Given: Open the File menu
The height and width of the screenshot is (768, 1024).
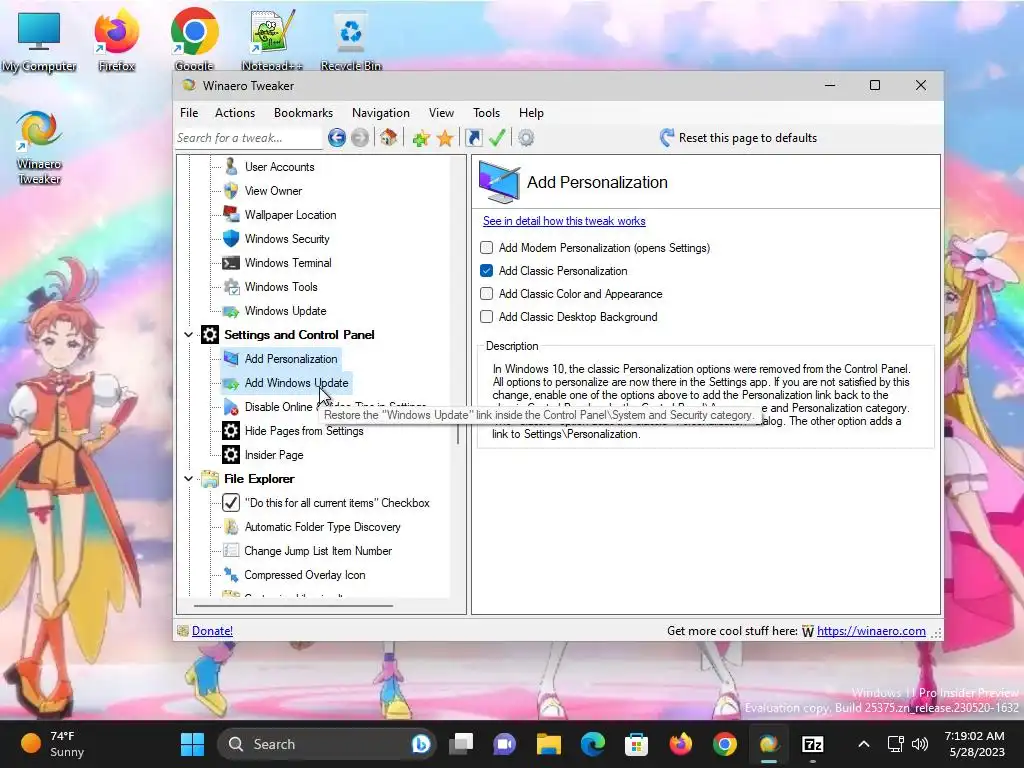Looking at the screenshot, I should tap(189, 113).
